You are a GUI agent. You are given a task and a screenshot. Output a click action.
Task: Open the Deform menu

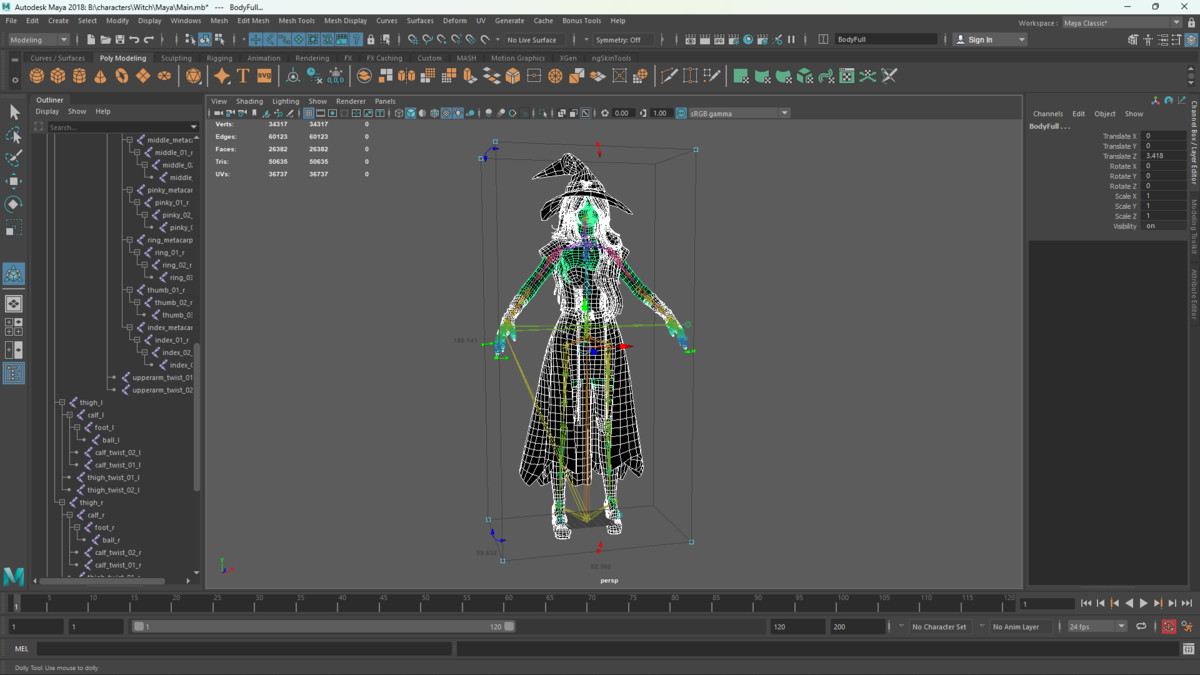(455, 19)
